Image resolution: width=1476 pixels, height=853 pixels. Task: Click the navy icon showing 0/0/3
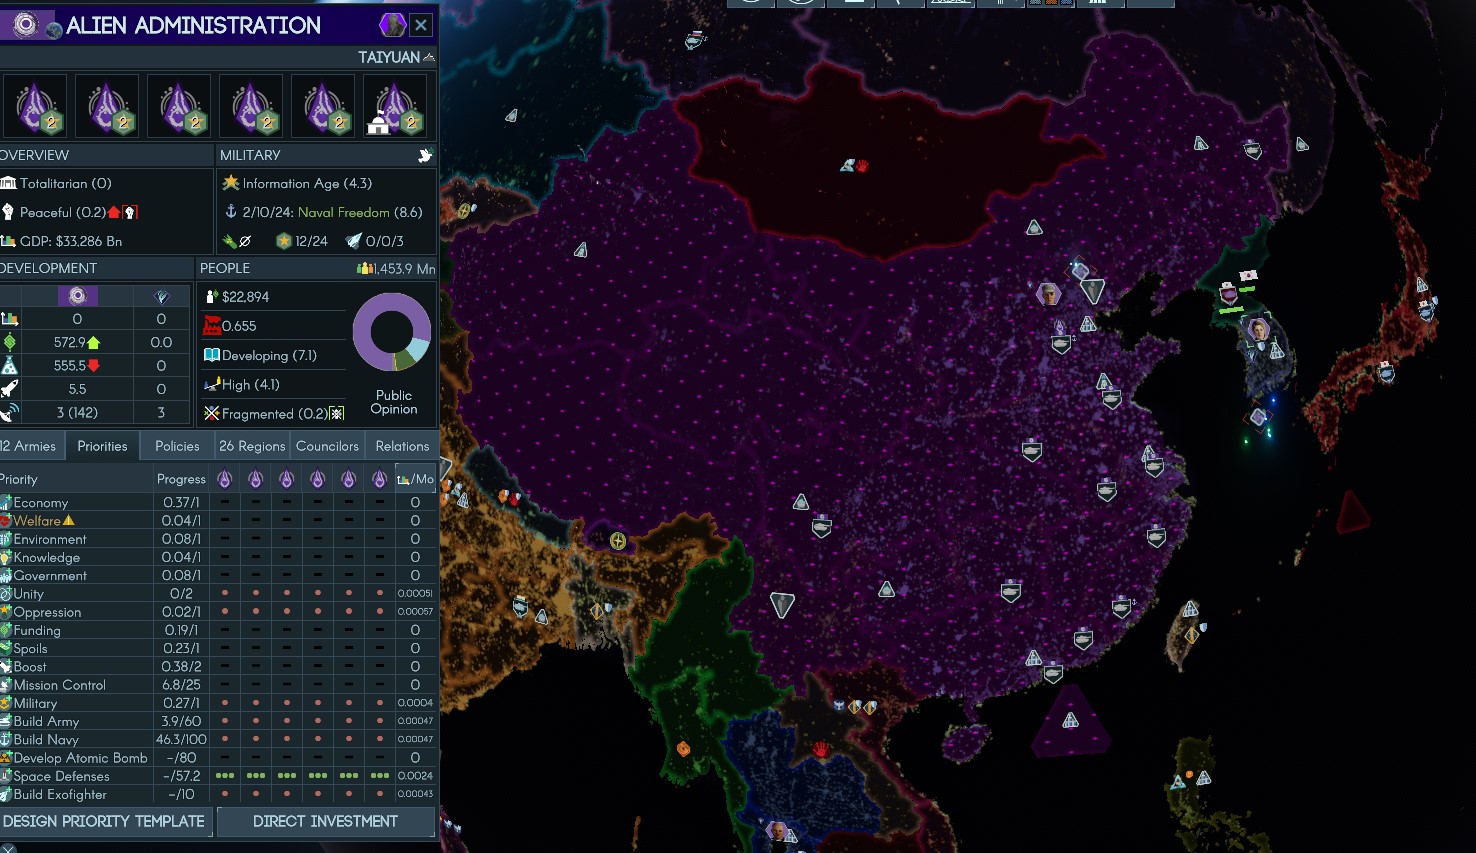[x=353, y=241]
